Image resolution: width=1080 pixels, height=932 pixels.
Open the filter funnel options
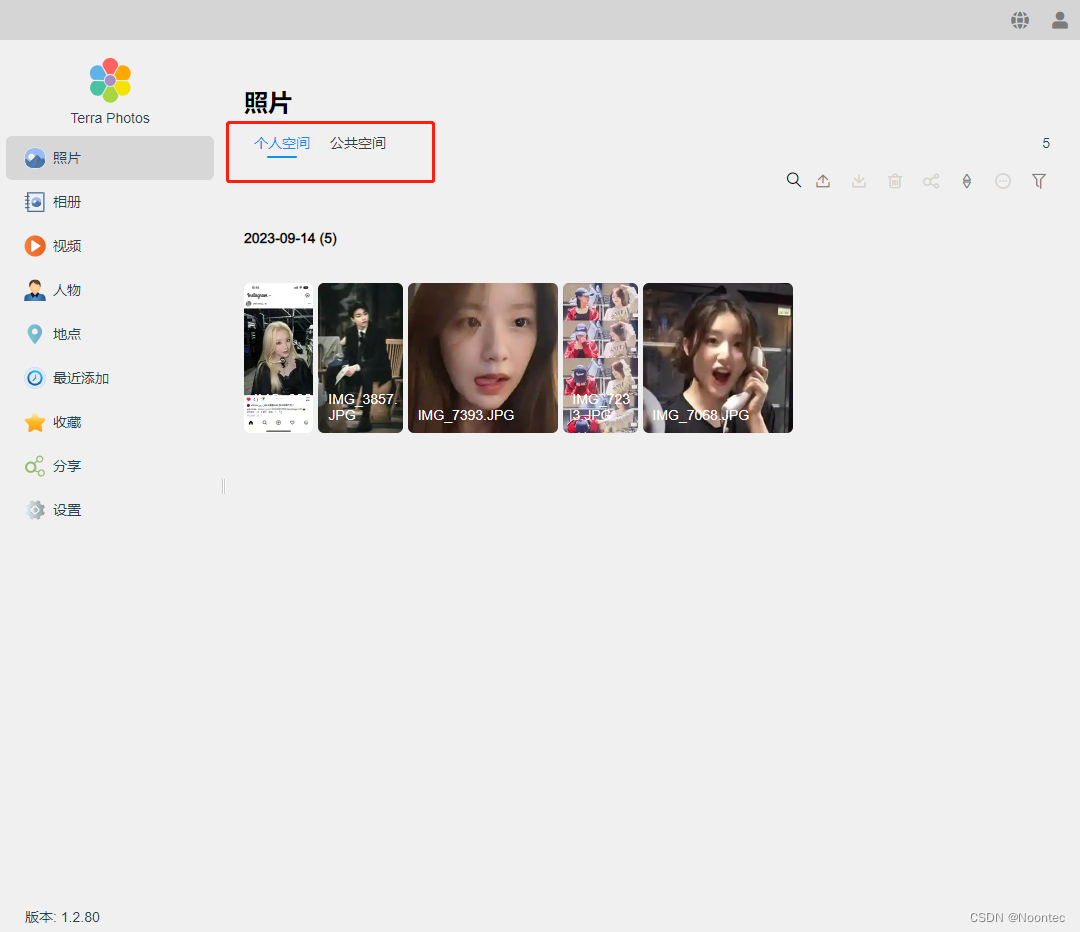pyautogui.click(x=1039, y=181)
